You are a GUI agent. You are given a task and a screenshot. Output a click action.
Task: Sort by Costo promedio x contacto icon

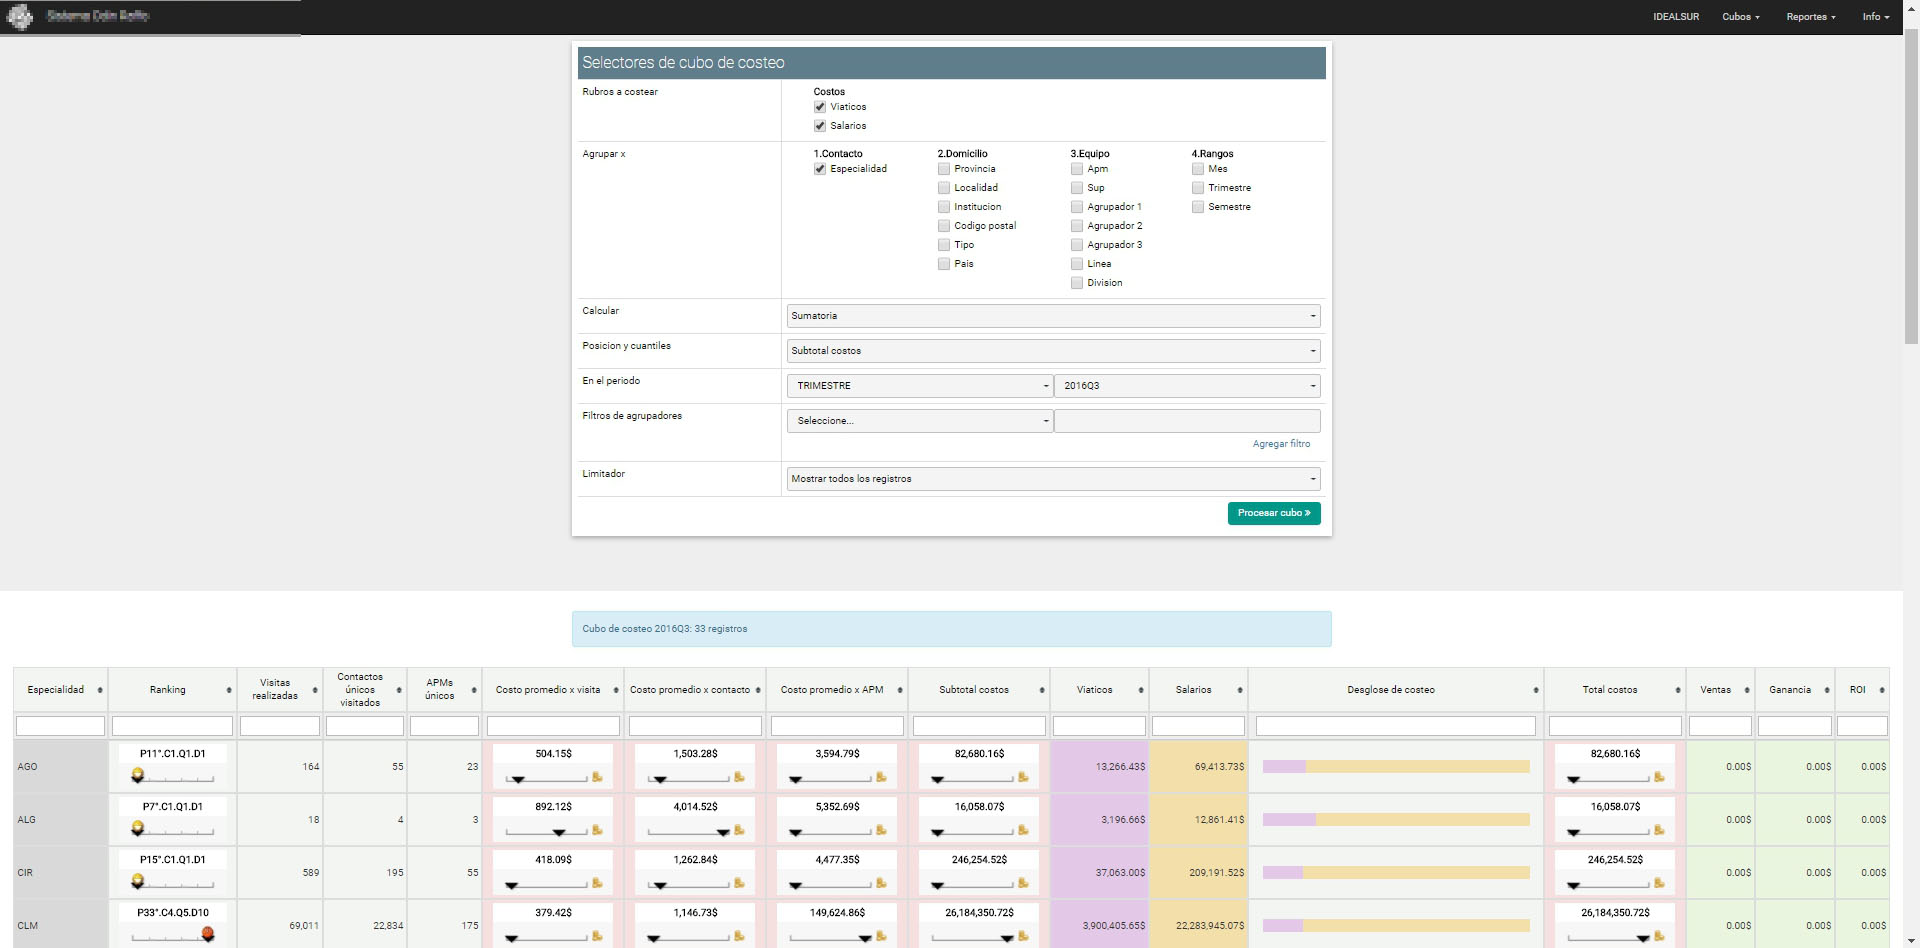point(758,690)
